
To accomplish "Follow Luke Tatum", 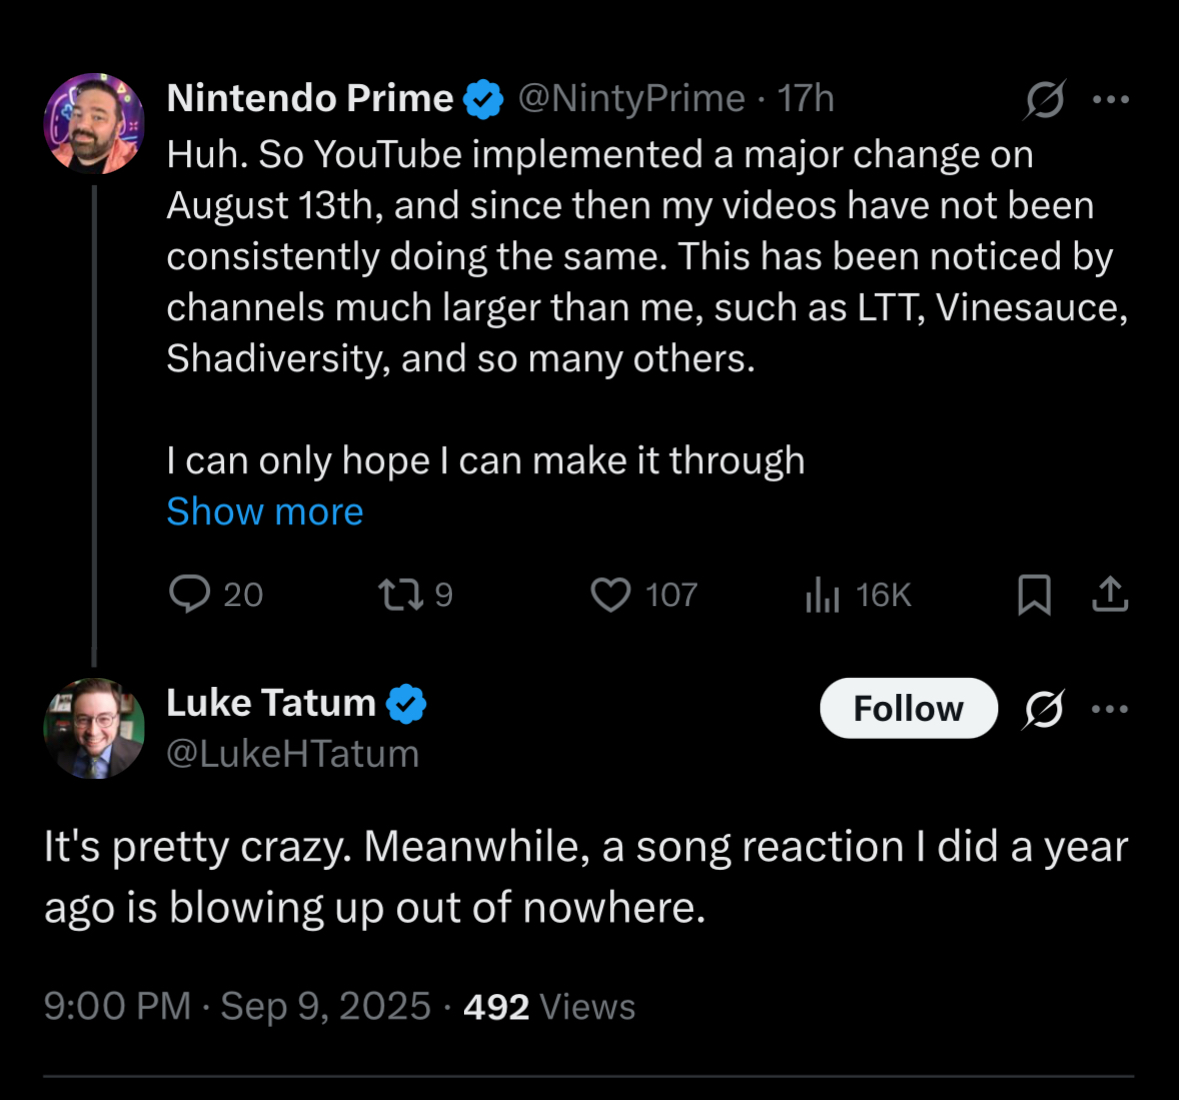I will coord(908,709).
